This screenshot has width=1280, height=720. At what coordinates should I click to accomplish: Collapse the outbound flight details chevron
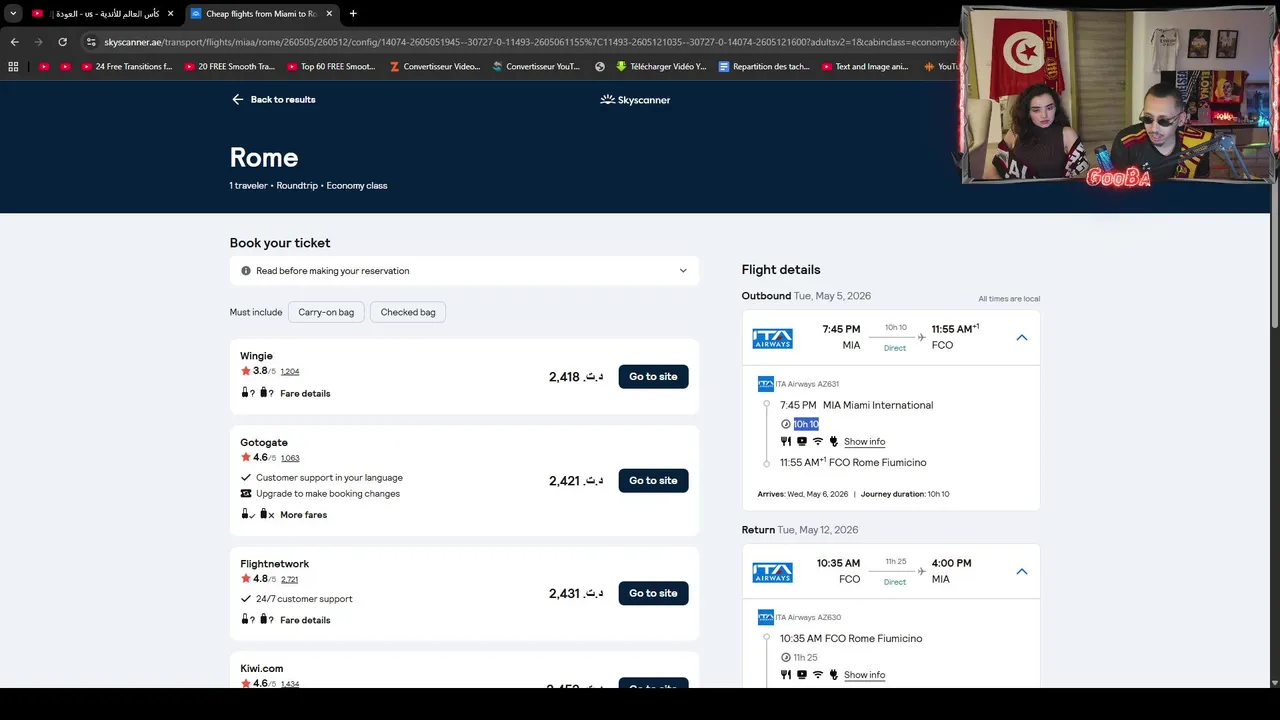(1022, 338)
